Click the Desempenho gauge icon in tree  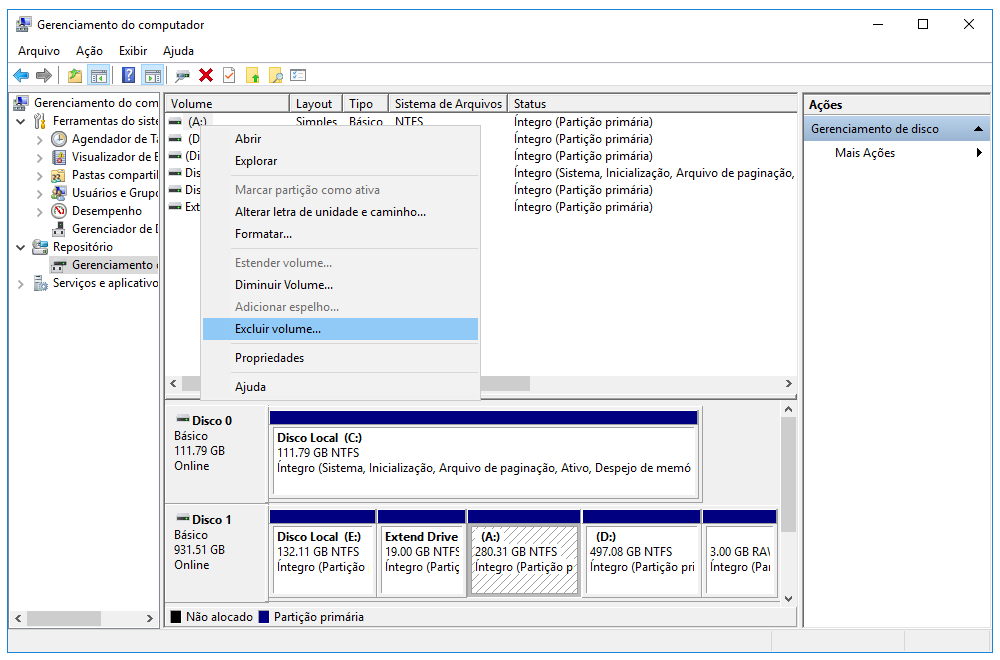coord(60,211)
